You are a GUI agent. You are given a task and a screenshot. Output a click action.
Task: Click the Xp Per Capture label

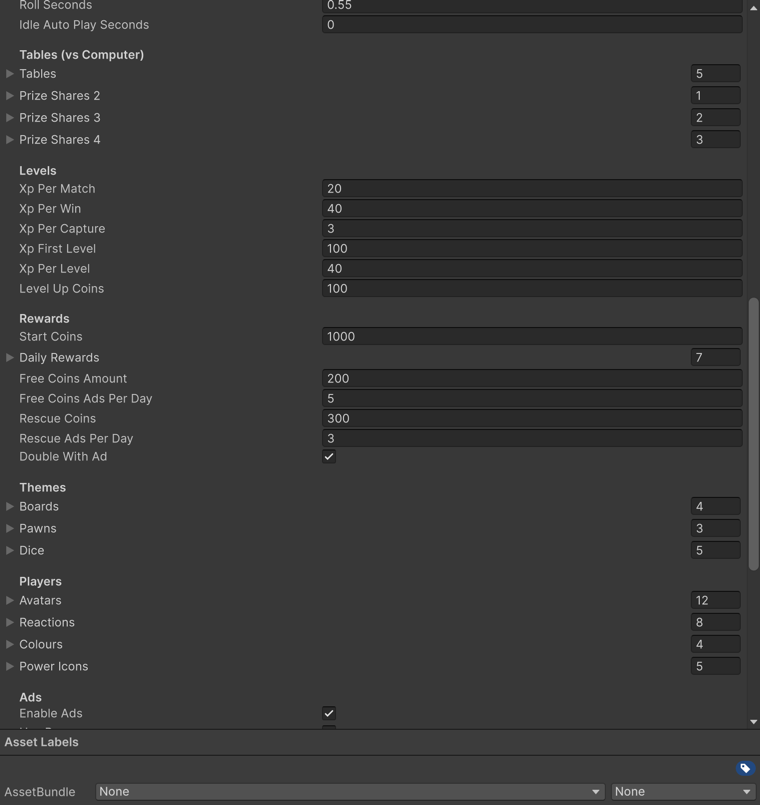pos(62,228)
